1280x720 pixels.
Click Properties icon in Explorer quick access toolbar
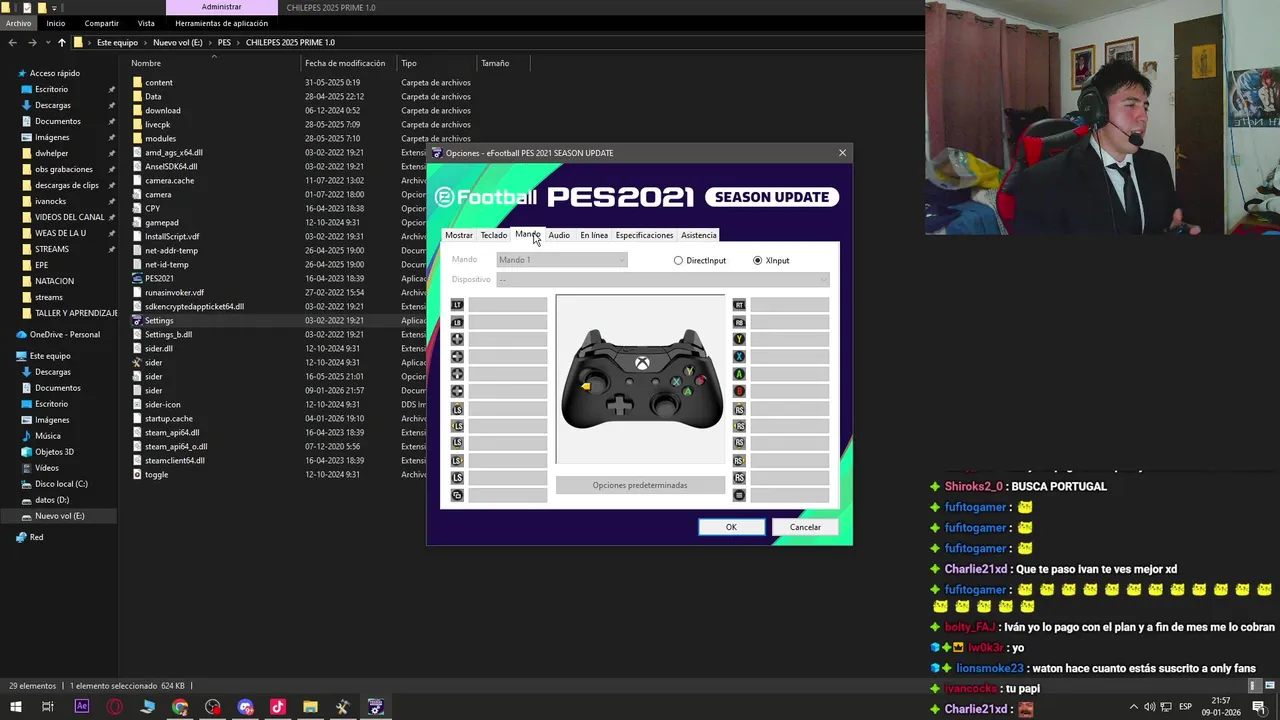27,7
